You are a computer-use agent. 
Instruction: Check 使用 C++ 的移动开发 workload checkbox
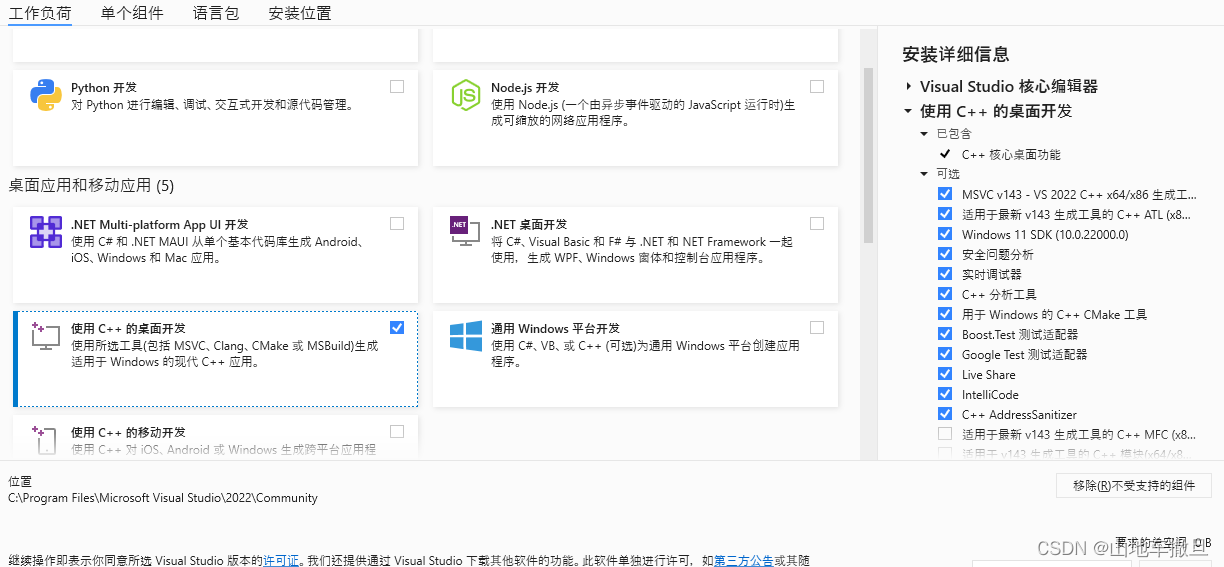[397, 432]
